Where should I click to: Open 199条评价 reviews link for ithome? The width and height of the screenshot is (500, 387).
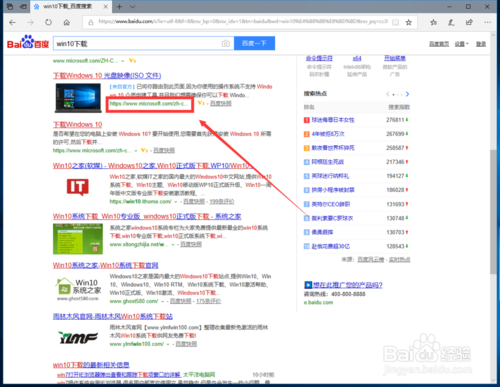click(x=222, y=201)
